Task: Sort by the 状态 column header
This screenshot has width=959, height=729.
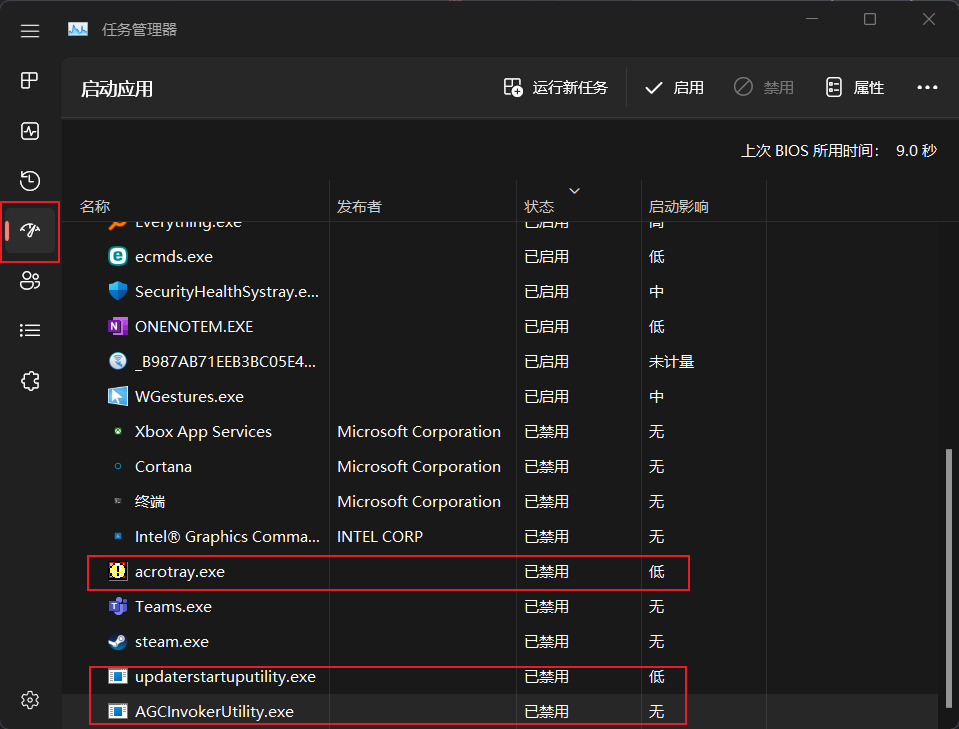Action: 579,201
